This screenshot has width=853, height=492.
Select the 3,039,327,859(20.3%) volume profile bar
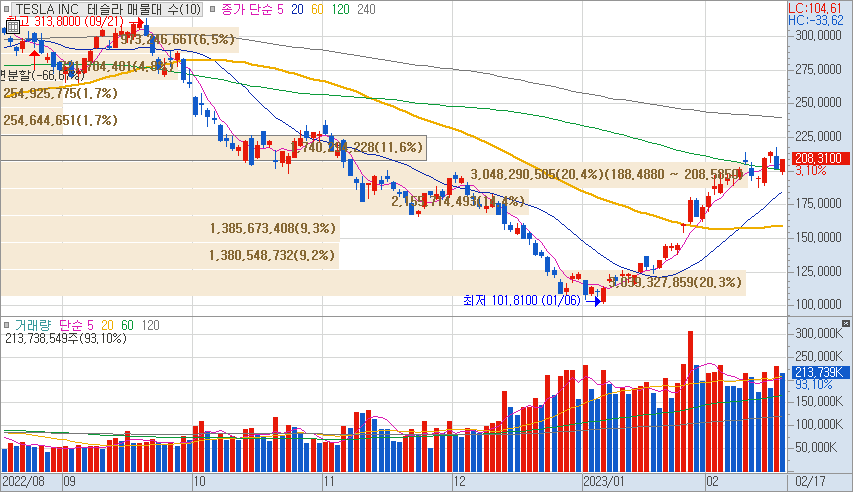tap(373, 282)
